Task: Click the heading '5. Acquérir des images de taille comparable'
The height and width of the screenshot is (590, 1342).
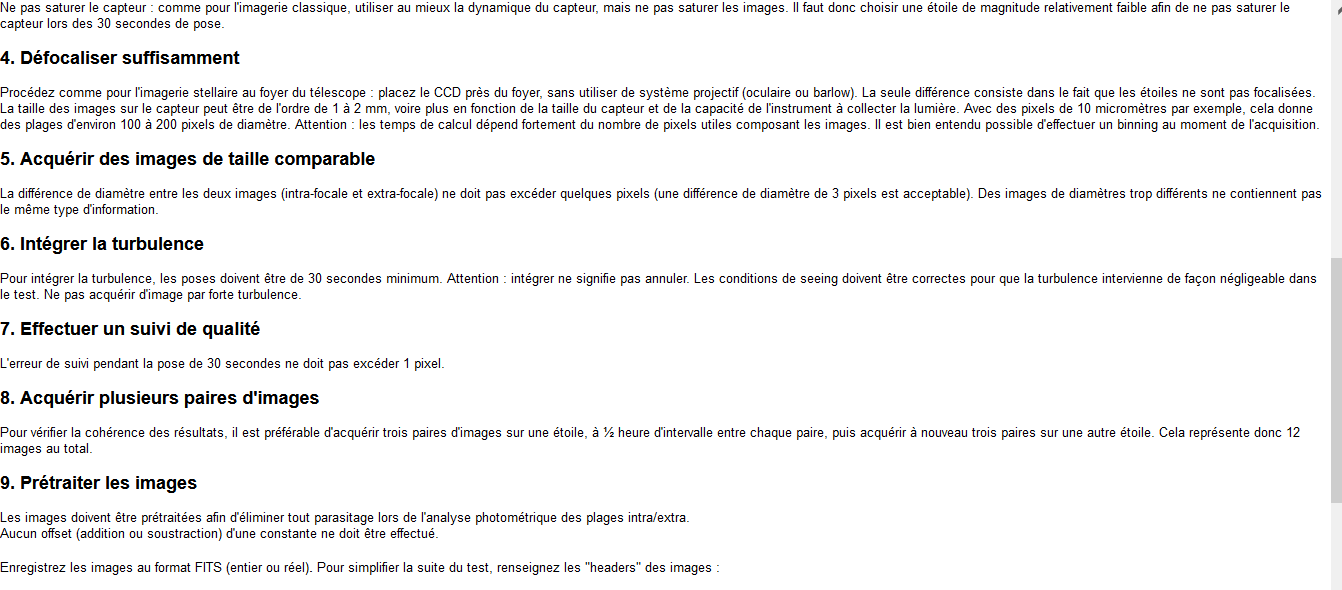Action: coord(188,159)
